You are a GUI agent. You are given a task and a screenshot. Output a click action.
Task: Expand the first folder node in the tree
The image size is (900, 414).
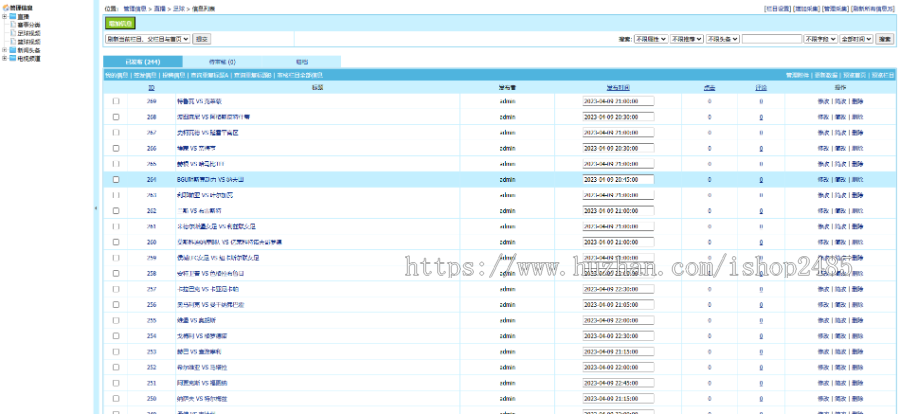(5, 17)
